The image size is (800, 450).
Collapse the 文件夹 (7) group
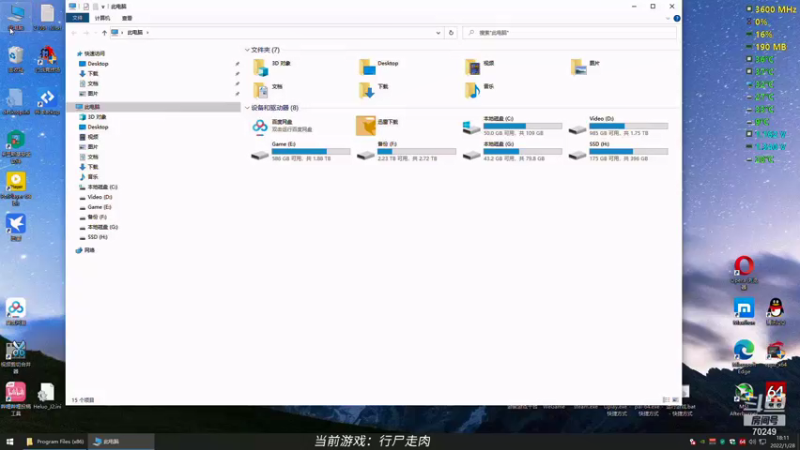247,50
